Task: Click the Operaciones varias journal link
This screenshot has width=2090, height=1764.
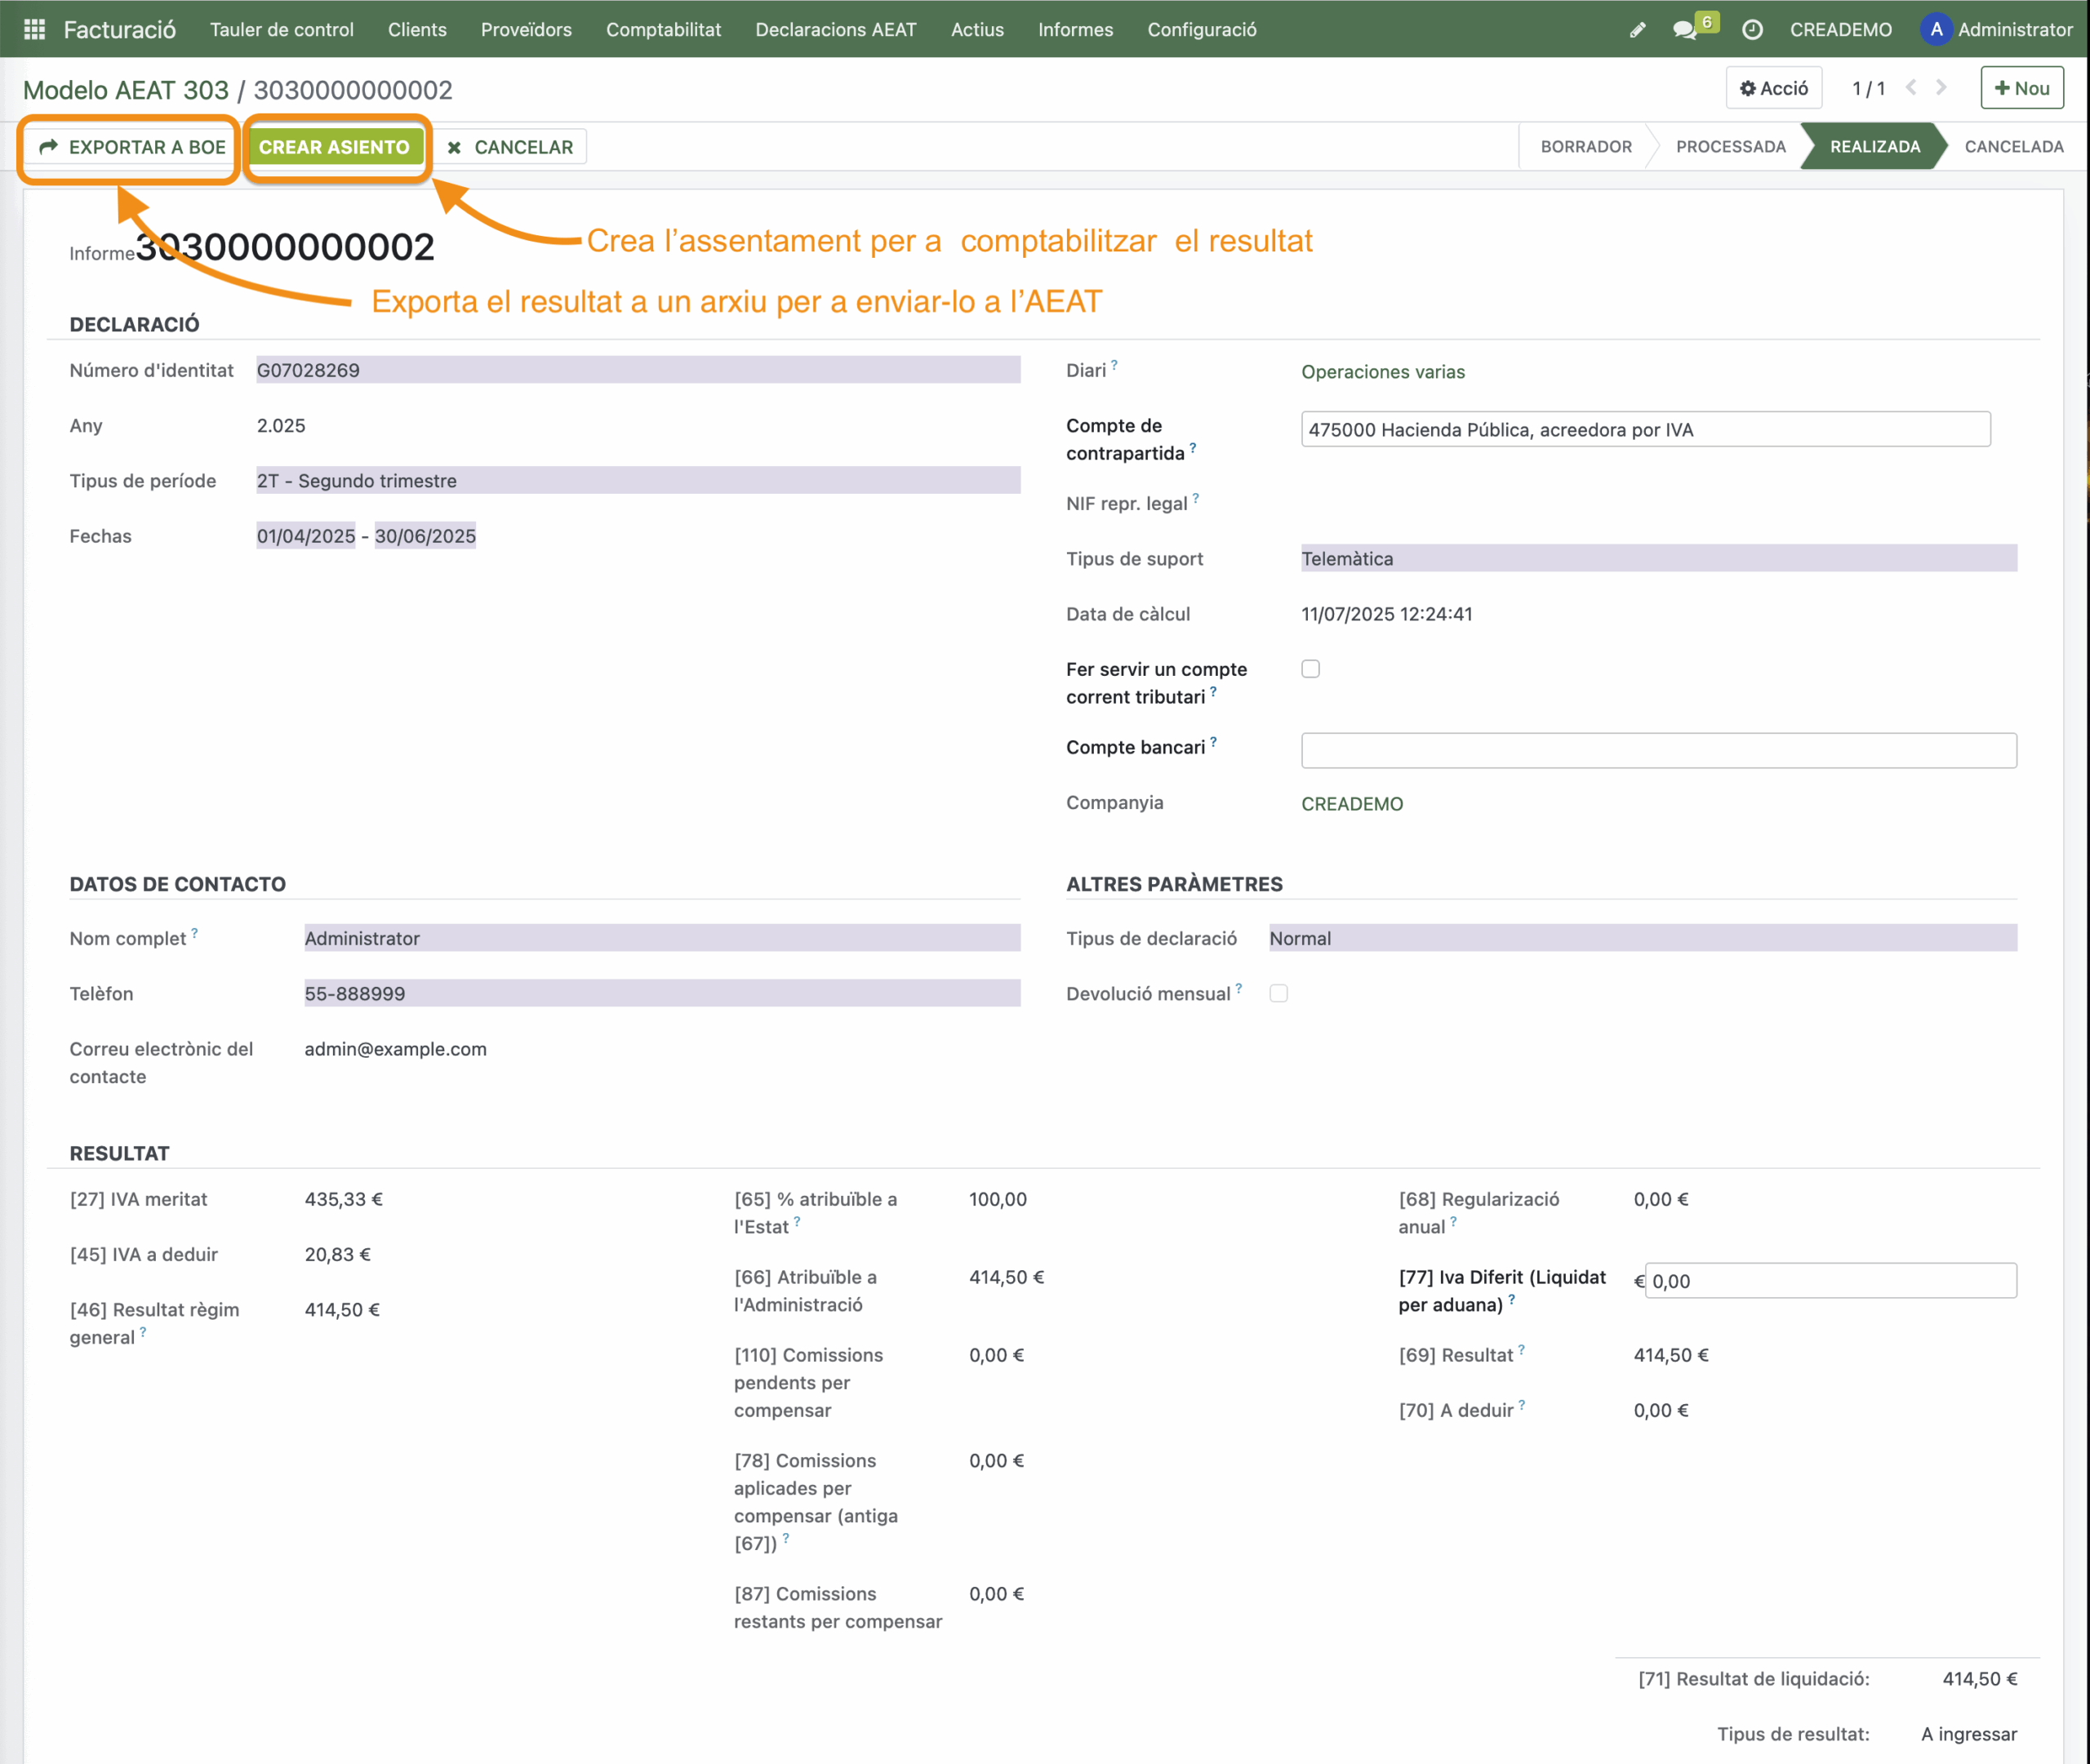Action: [1382, 372]
